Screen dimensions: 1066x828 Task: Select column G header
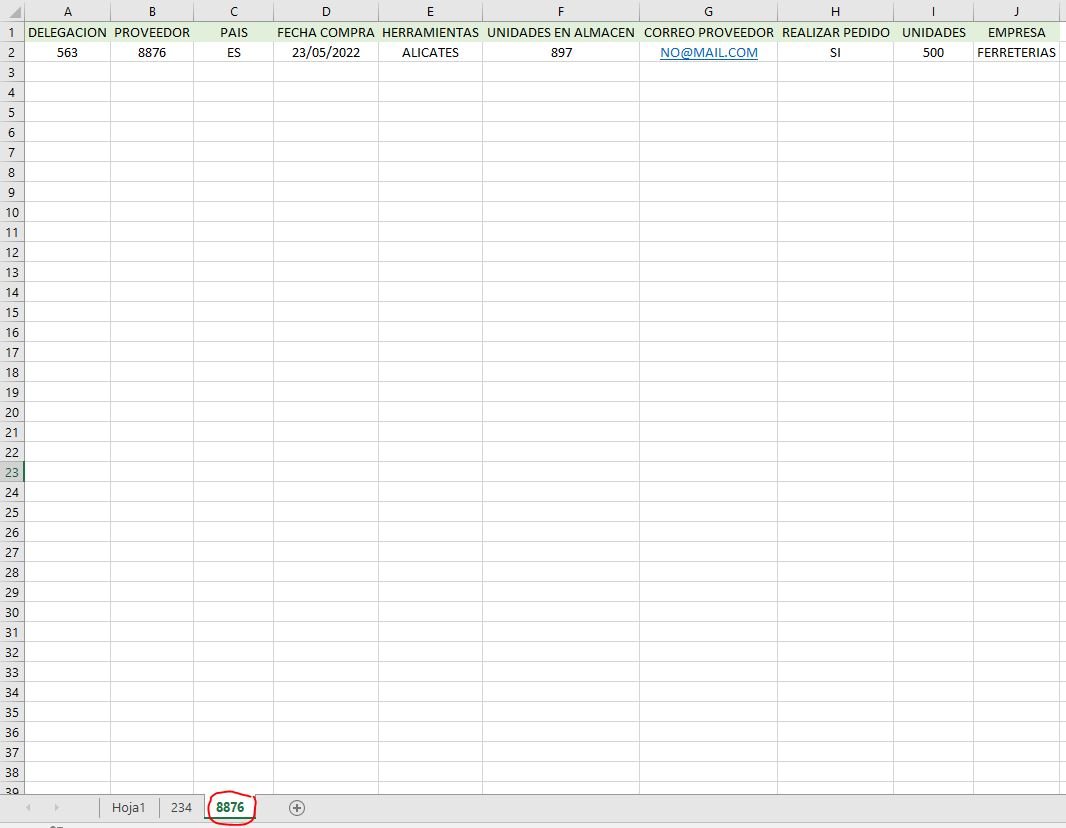(x=708, y=12)
